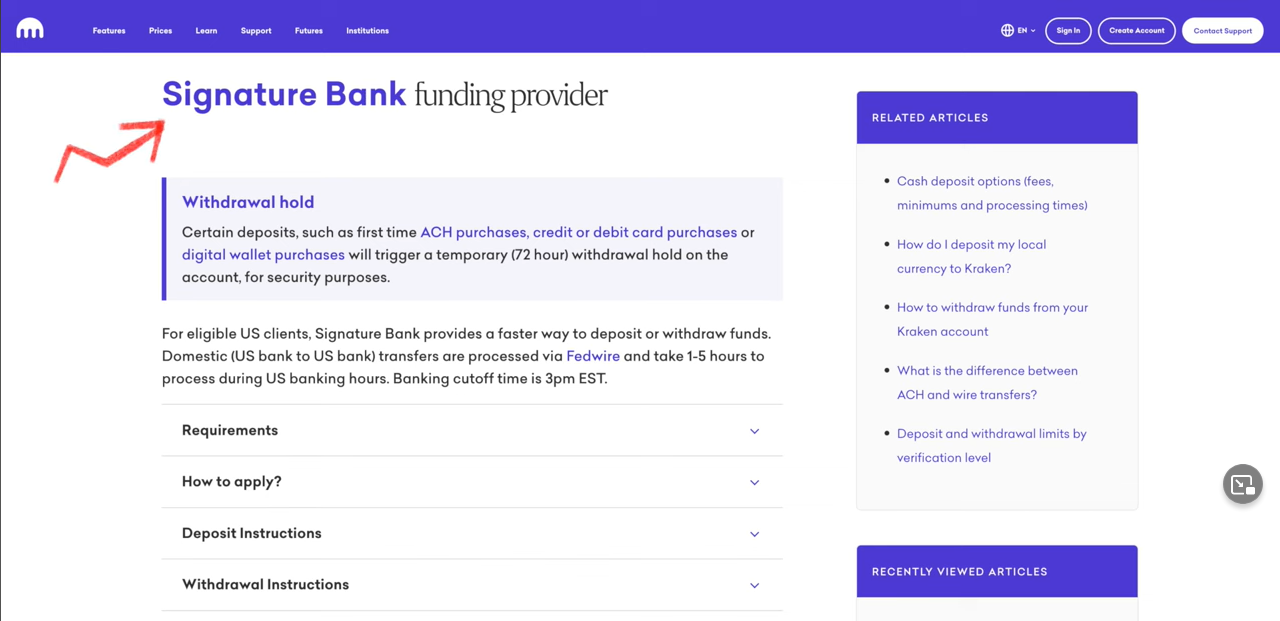Click the Contact Support button

click(1223, 31)
